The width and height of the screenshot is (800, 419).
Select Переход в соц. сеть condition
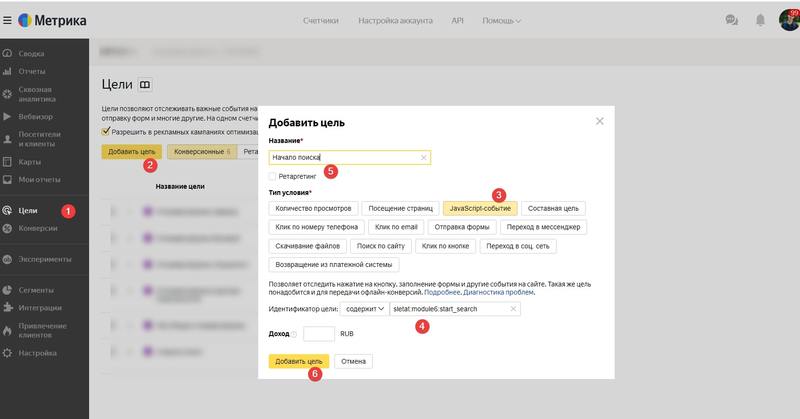tap(518, 246)
